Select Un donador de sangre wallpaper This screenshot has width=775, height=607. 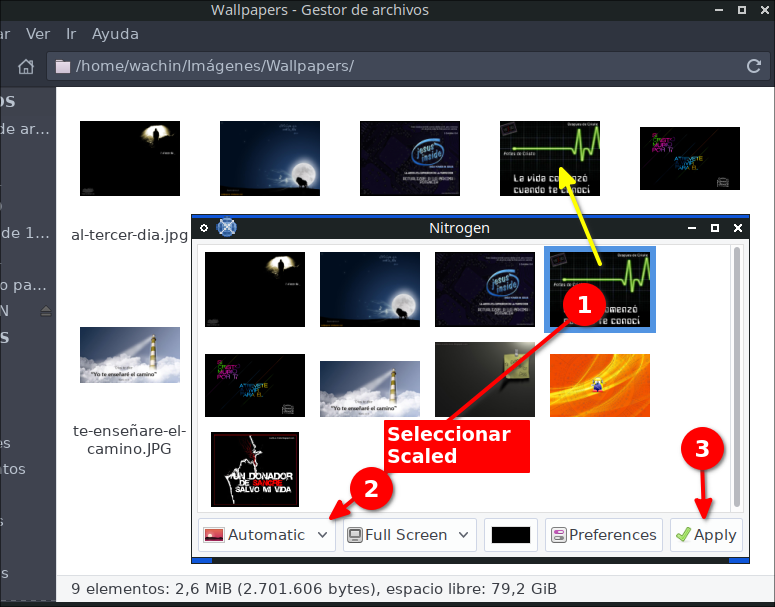click(x=255, y=470)
